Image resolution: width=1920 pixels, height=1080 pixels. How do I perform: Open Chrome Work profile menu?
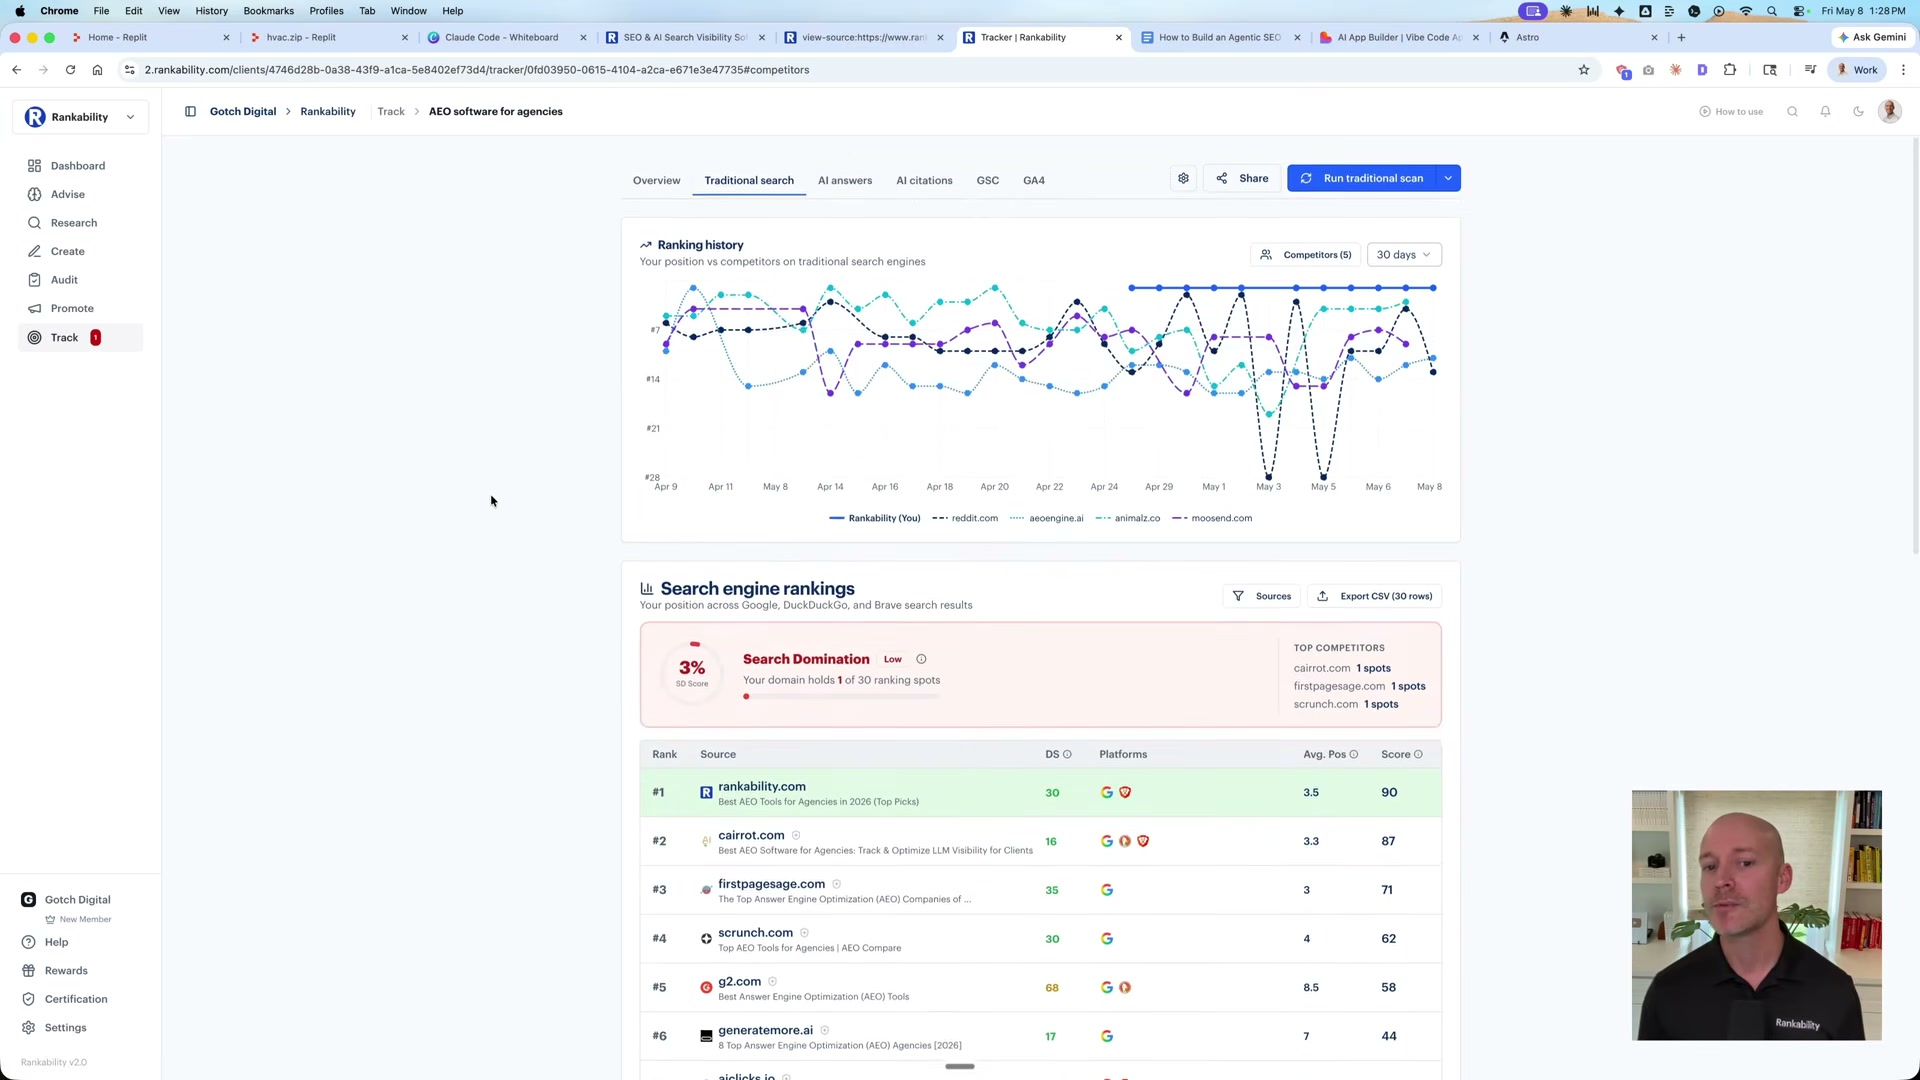1857,70
